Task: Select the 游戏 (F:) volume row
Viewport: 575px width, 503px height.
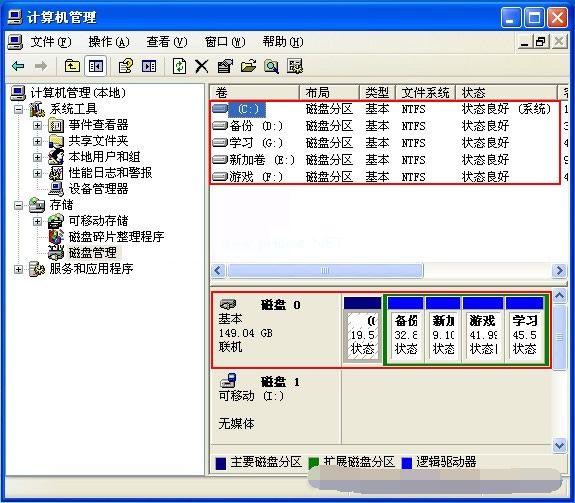Action: 385,177
